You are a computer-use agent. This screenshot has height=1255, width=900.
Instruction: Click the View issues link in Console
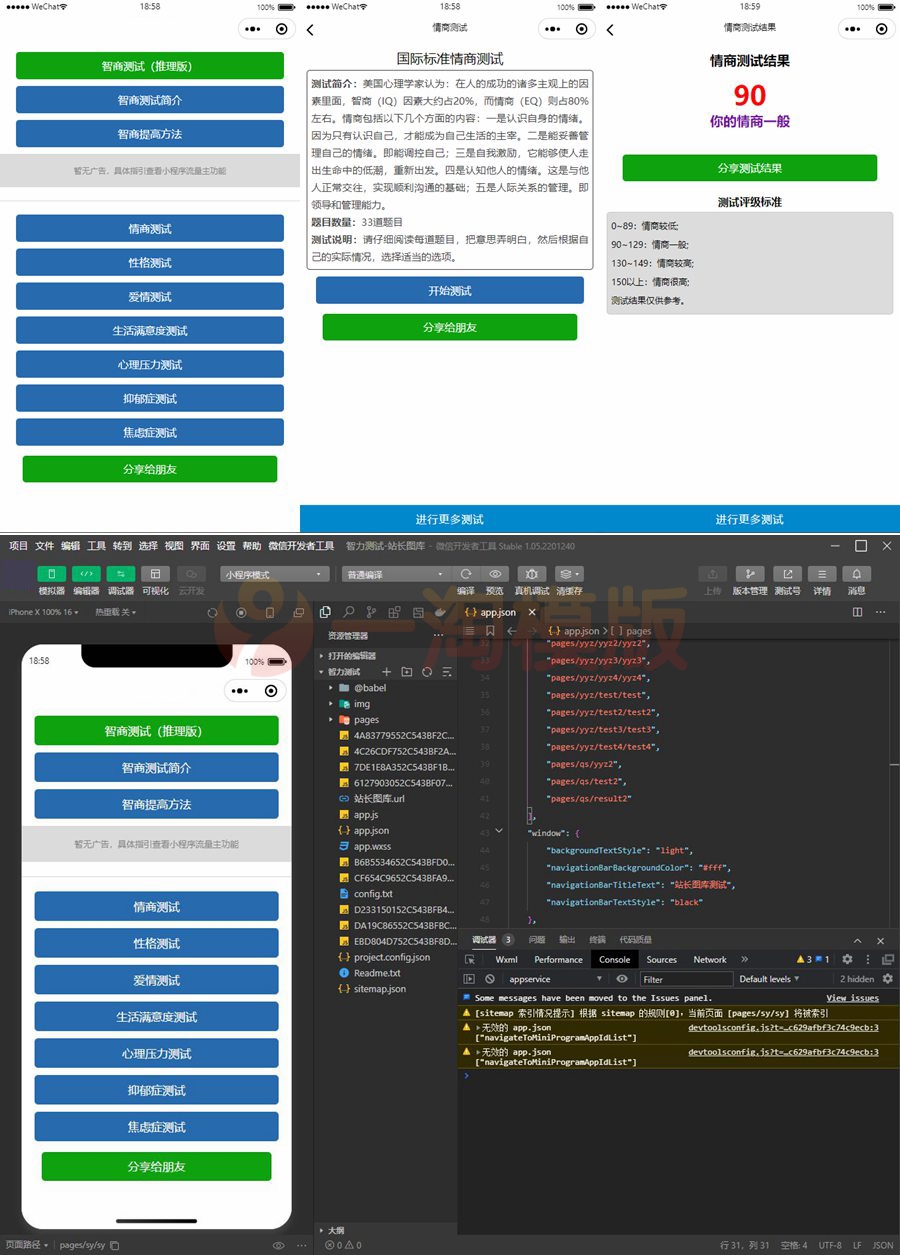[x=853, y=998]
